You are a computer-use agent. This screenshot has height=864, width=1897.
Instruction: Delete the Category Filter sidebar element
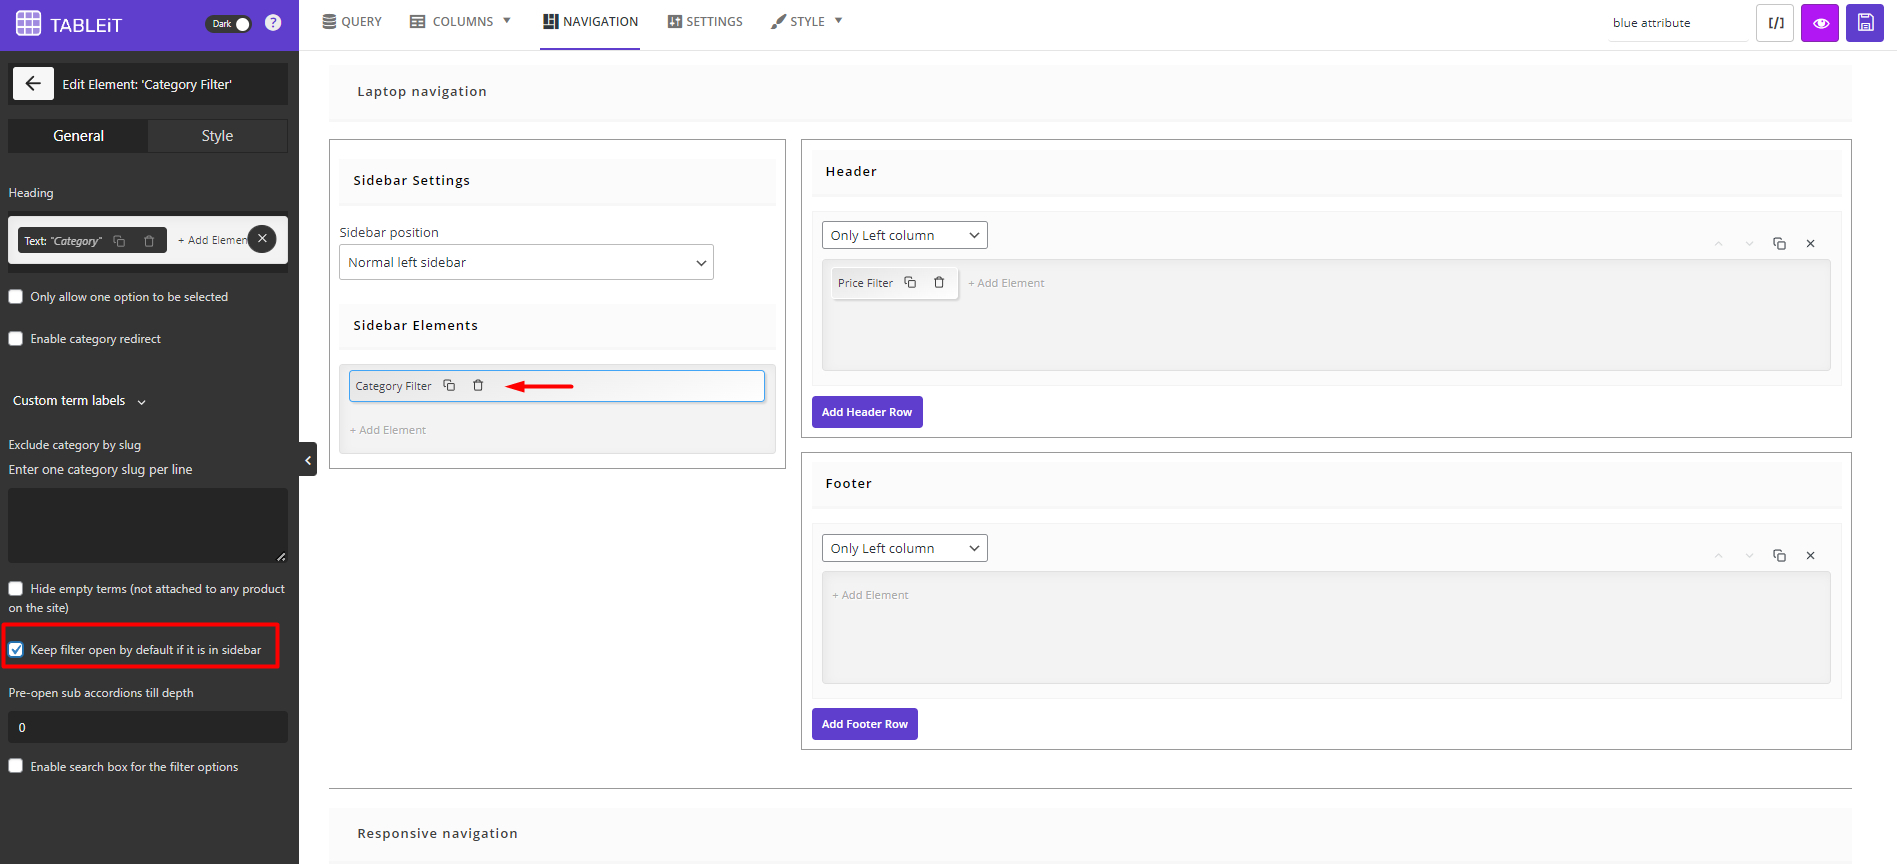[478, 385]
